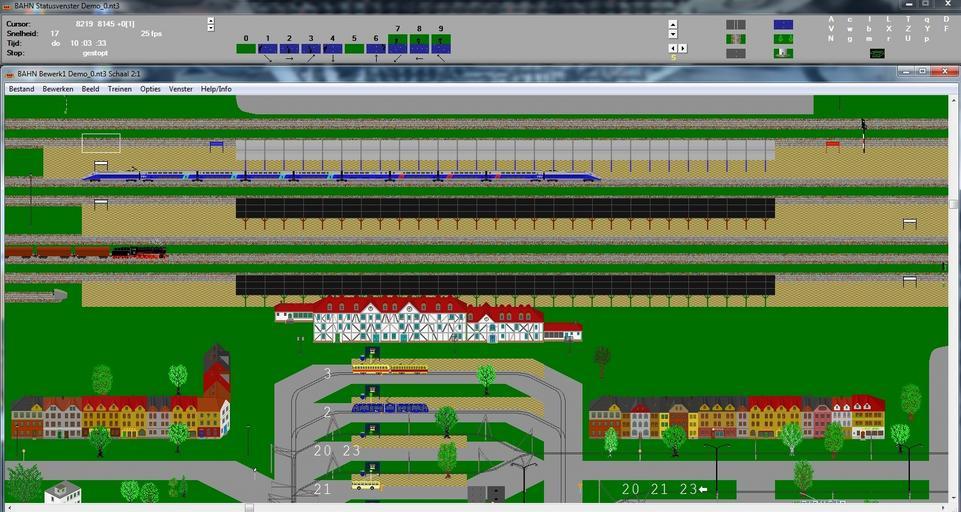Select track element tile number 1
This screenshot has height=512, width=961.
pos(267,48)
